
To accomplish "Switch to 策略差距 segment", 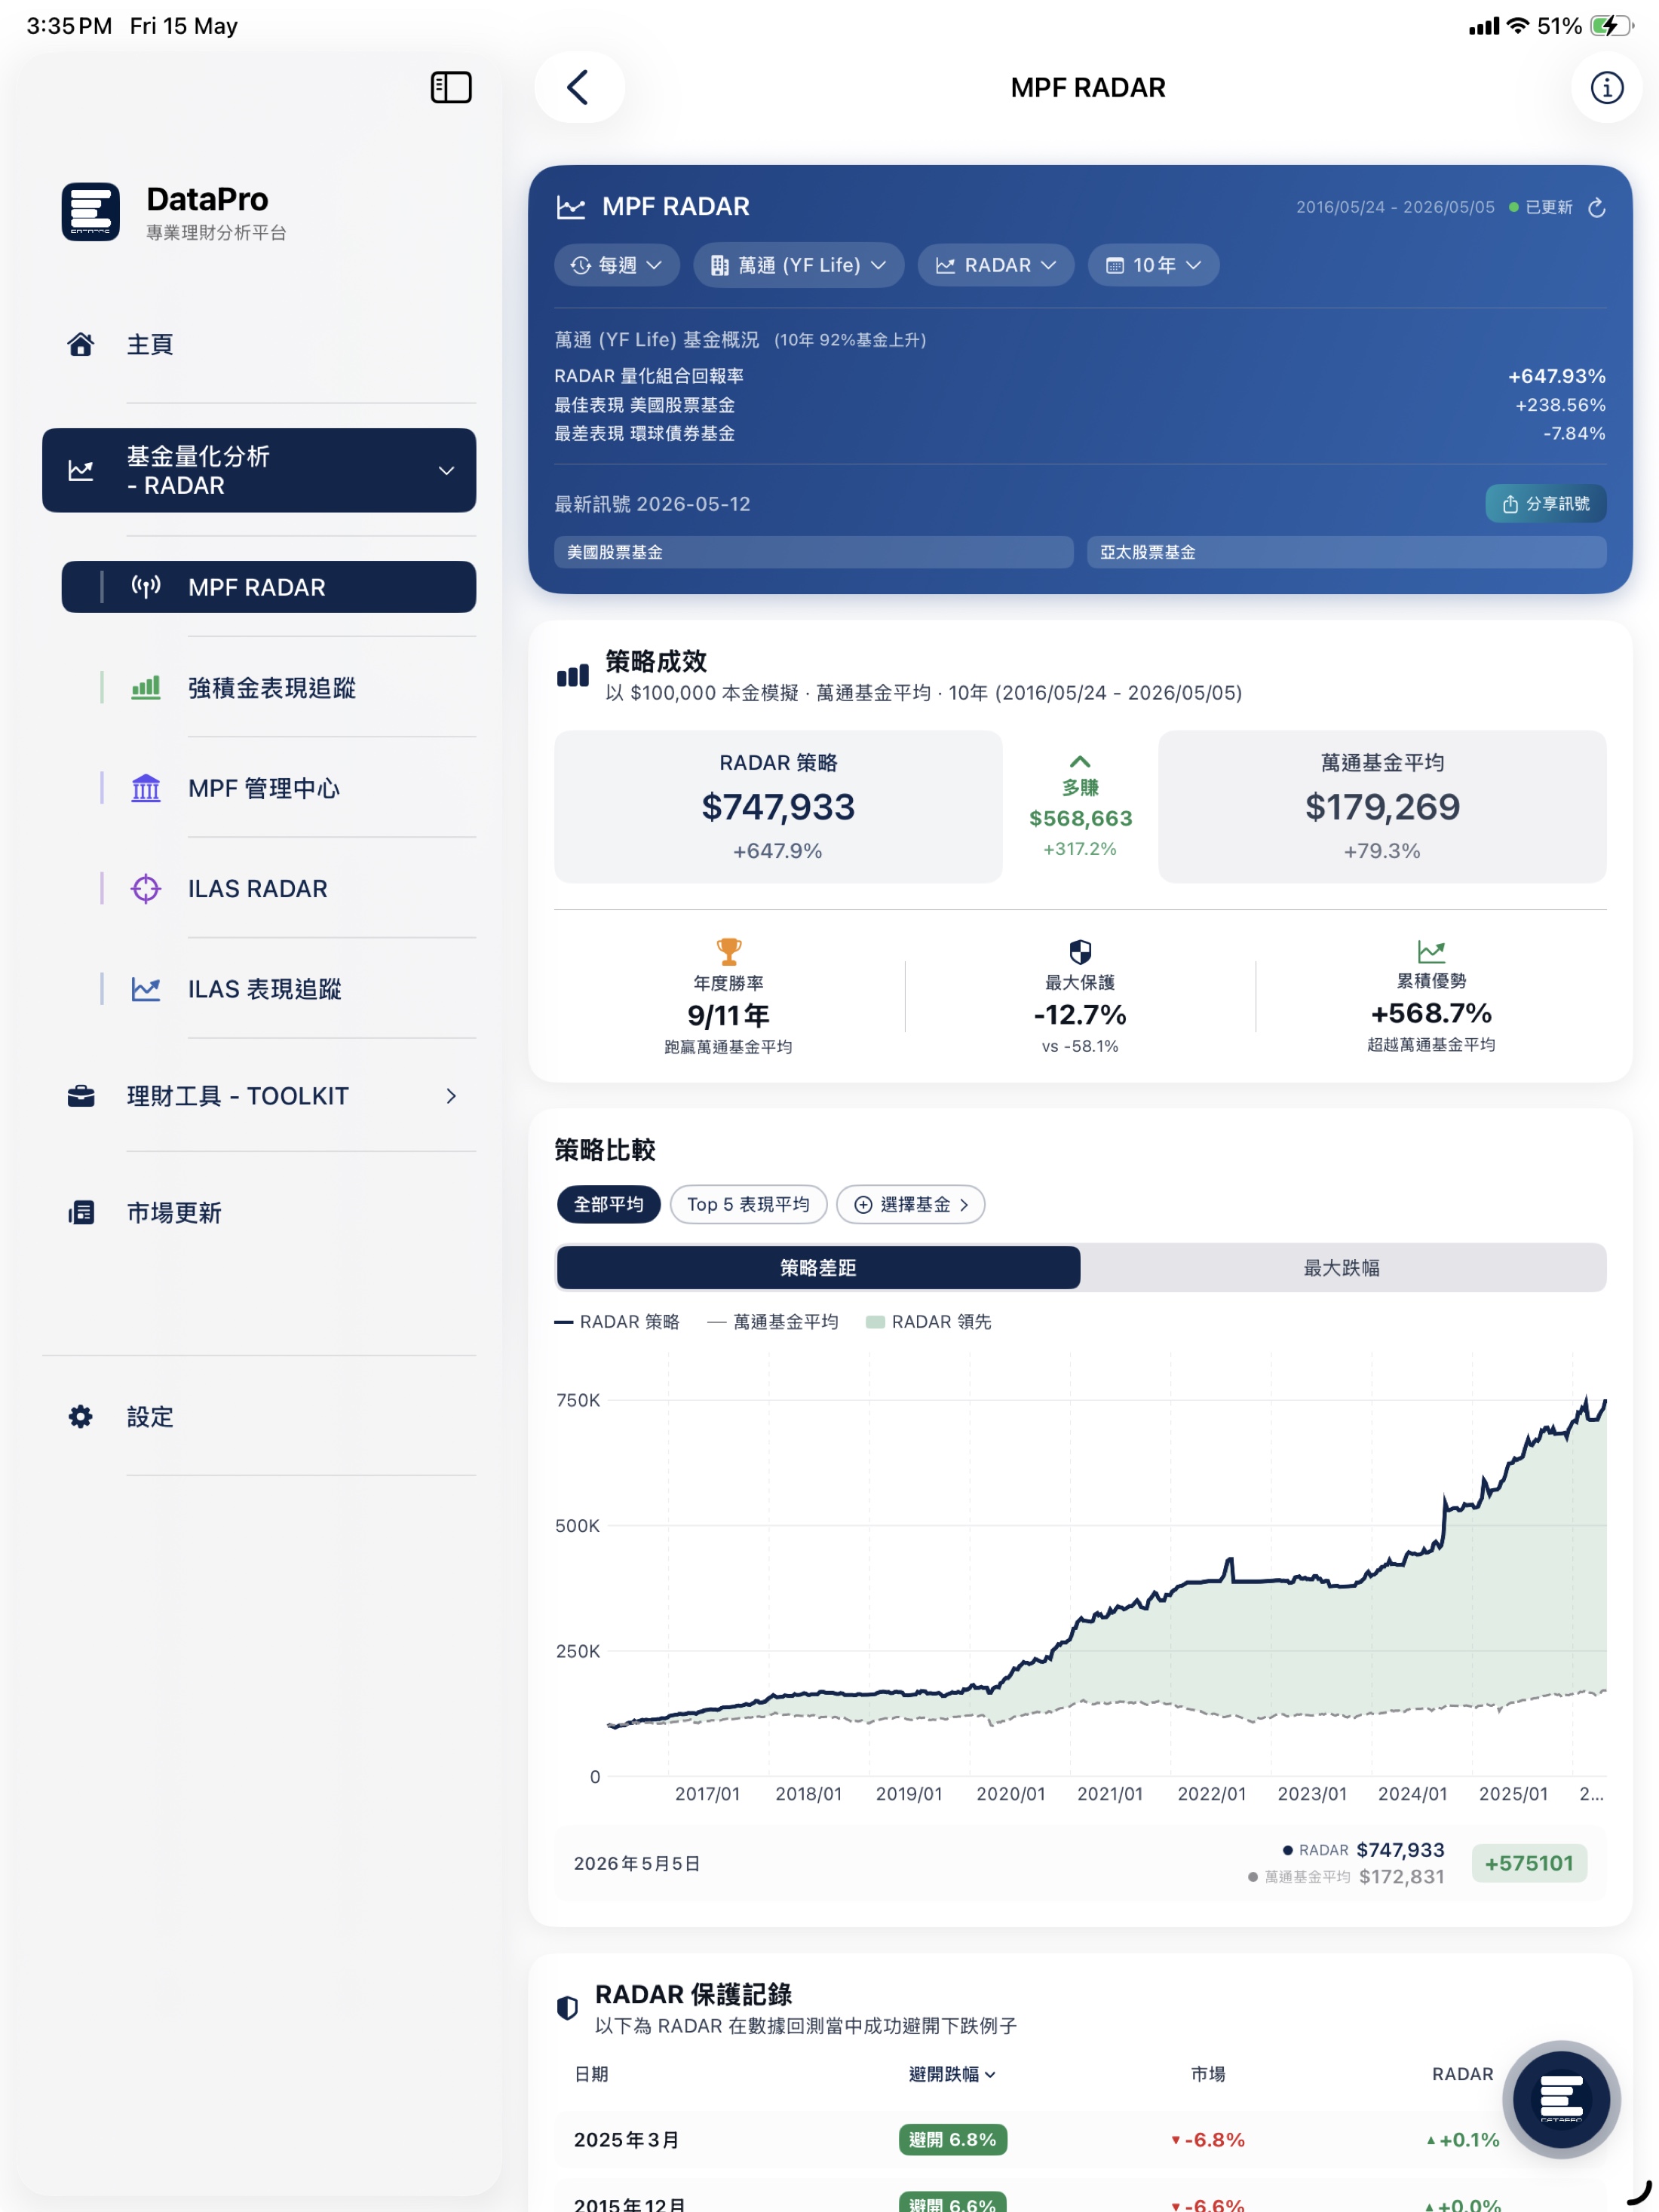I will coord(818,1267).
